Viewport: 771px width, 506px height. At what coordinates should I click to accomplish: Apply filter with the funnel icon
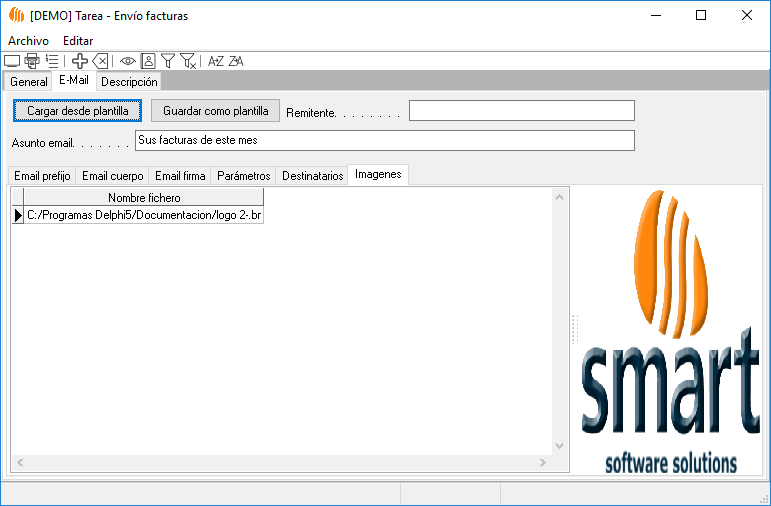coord(168,61)
